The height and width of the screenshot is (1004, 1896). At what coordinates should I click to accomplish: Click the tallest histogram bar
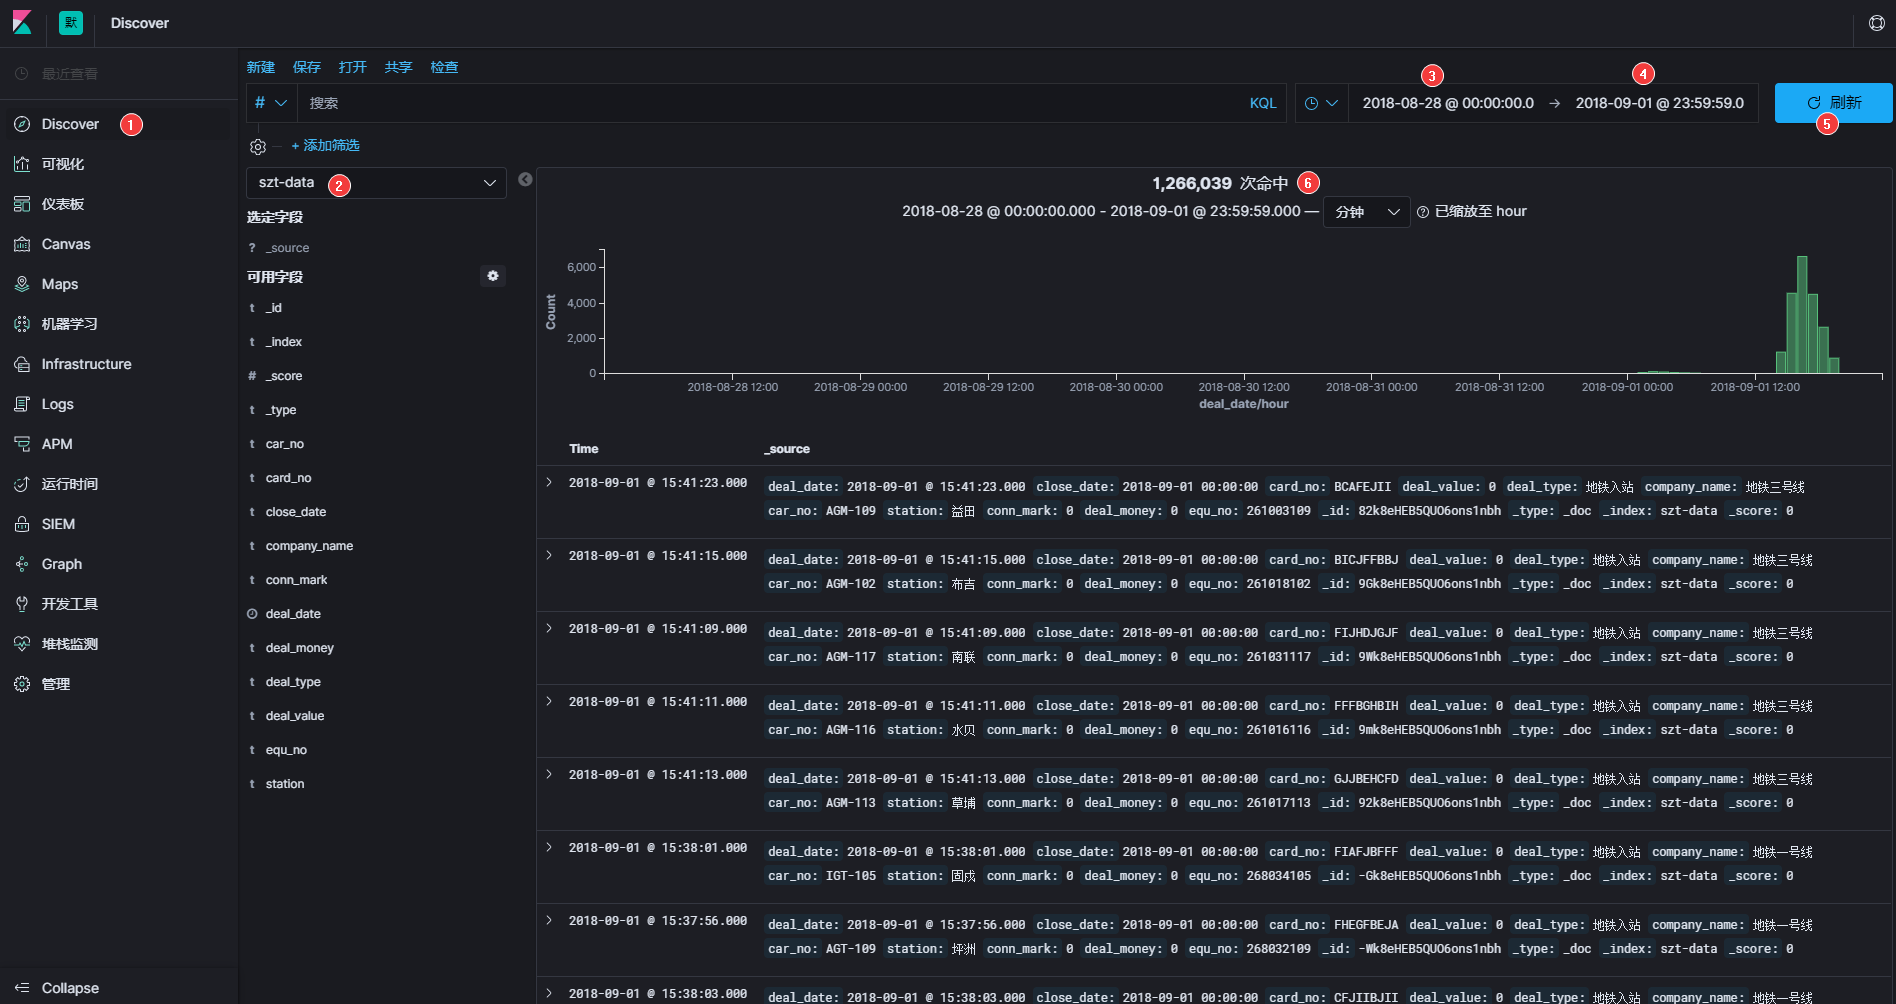click(1802, 315)
